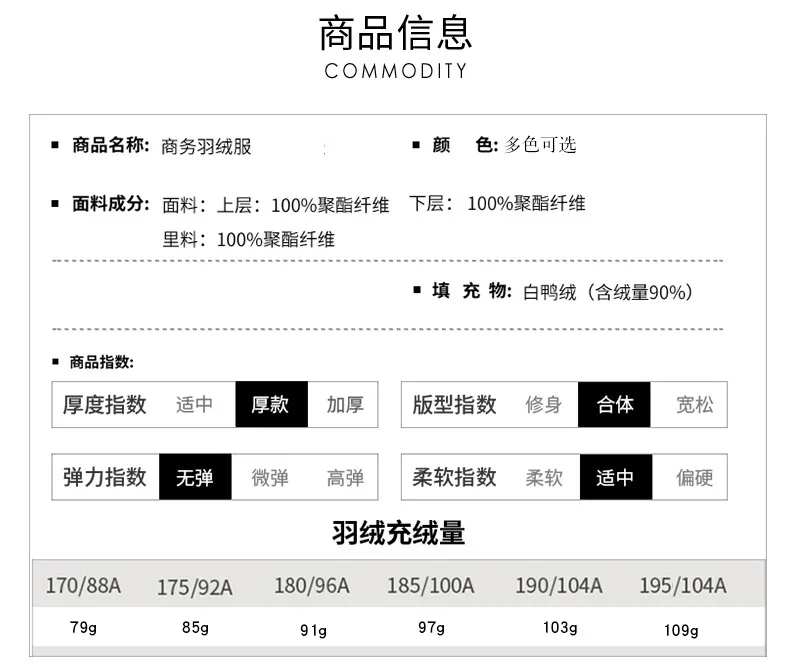Click the 弹力指数 label
Image resolution: width=790 pixels, height=670 pixels.
(105, 477)
